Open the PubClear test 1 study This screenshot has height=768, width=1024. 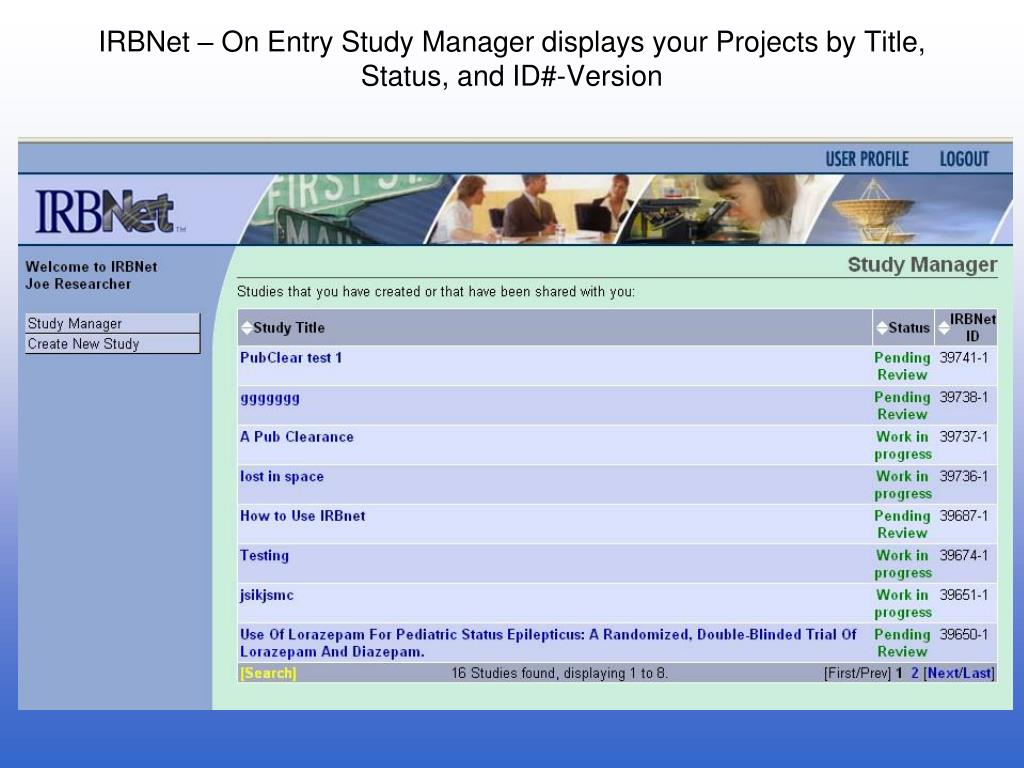click(x=291, y=358)
